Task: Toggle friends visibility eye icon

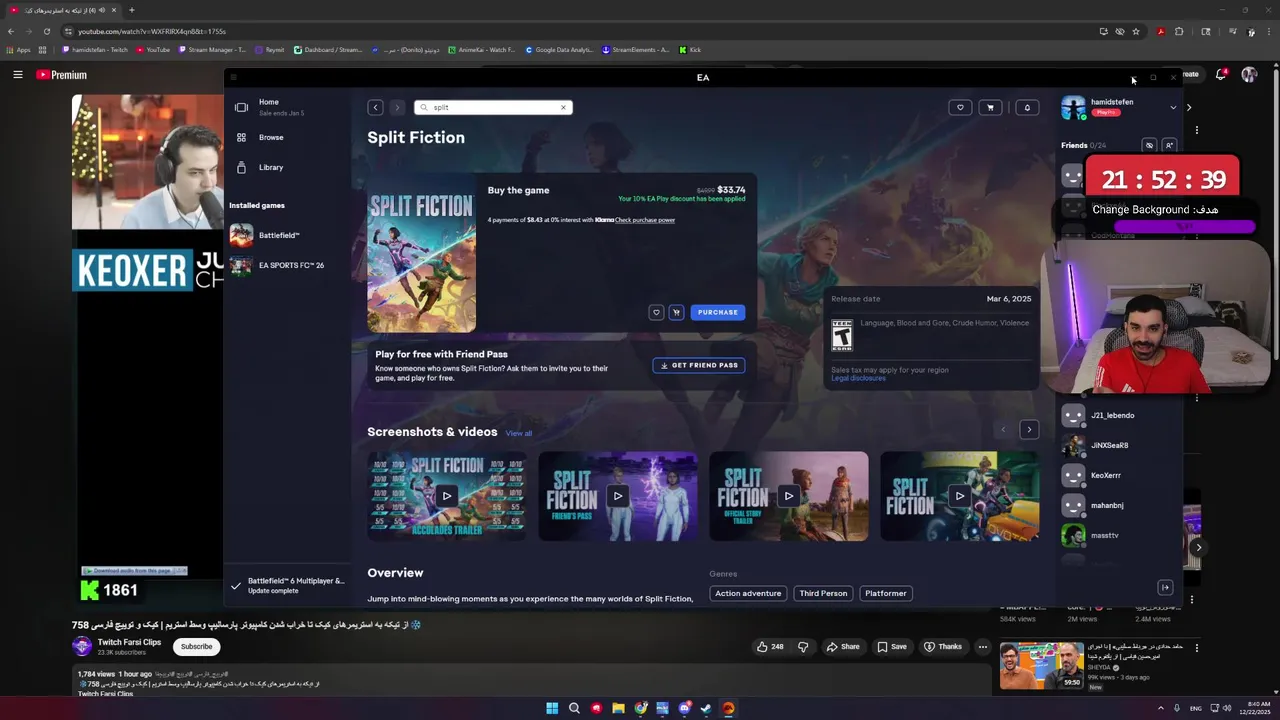Action: coord(1149,145)
